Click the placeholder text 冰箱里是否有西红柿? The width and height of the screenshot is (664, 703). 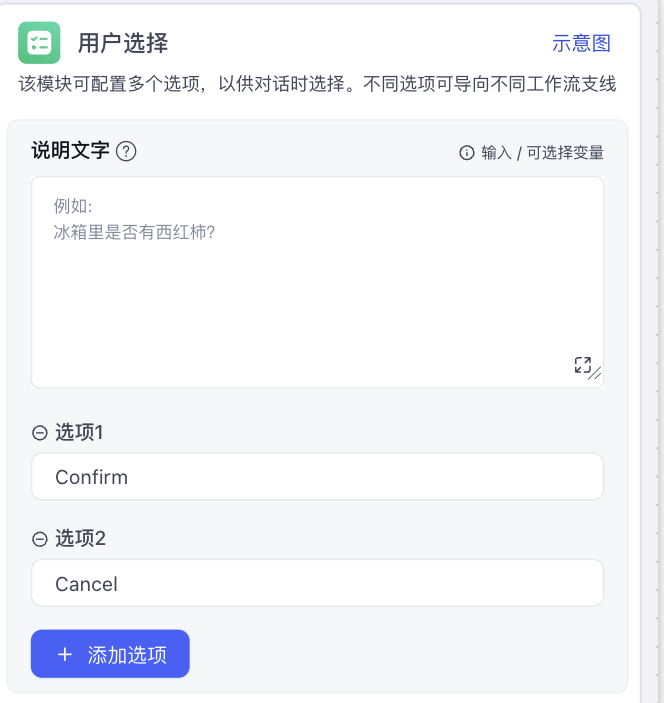click(x=134, y=232)
